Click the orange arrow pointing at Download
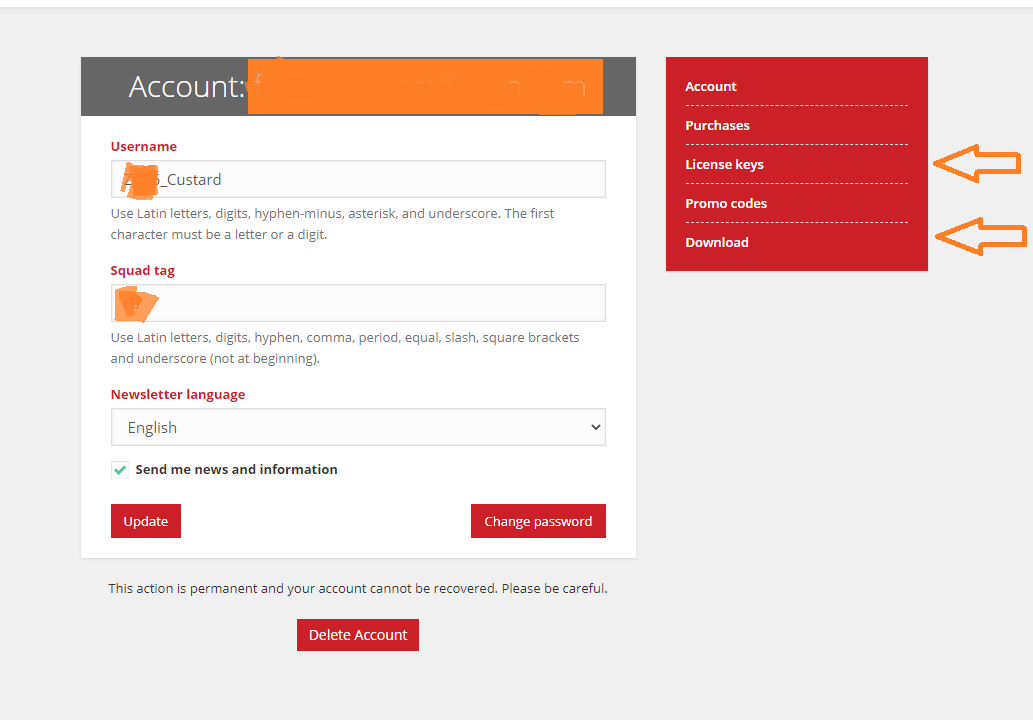1033x720 pixels. (x=980, y=236)
